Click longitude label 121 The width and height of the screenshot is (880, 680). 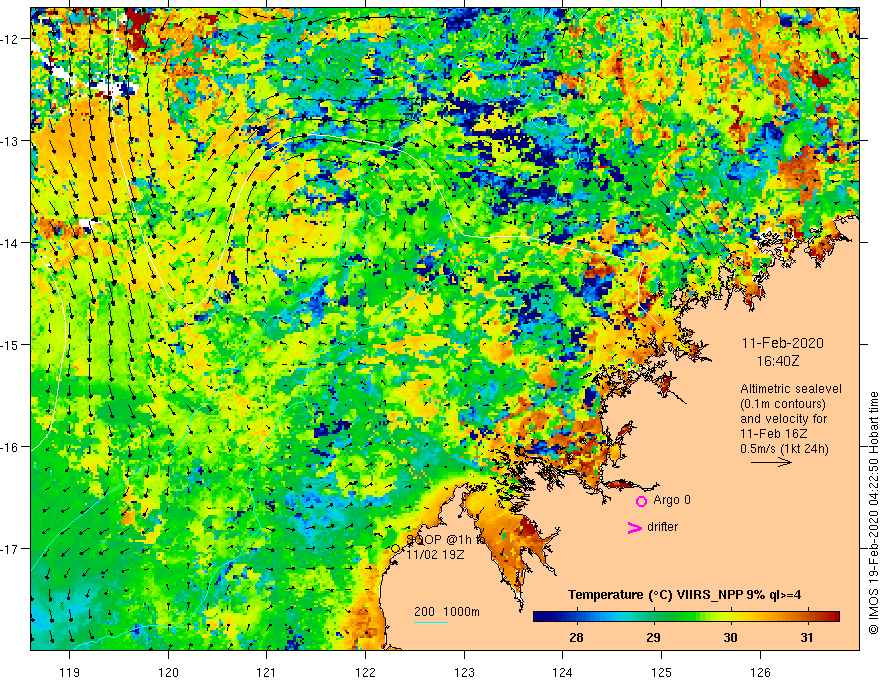coord(267,672)
